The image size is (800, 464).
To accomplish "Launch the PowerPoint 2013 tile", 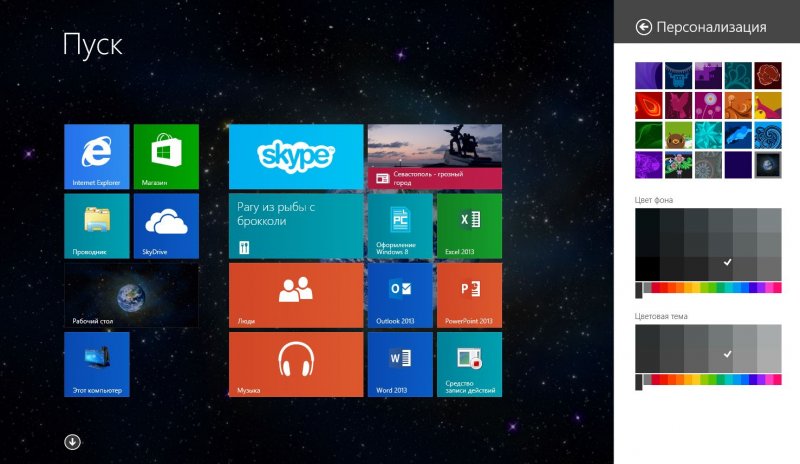I will [x=469, y=296].
